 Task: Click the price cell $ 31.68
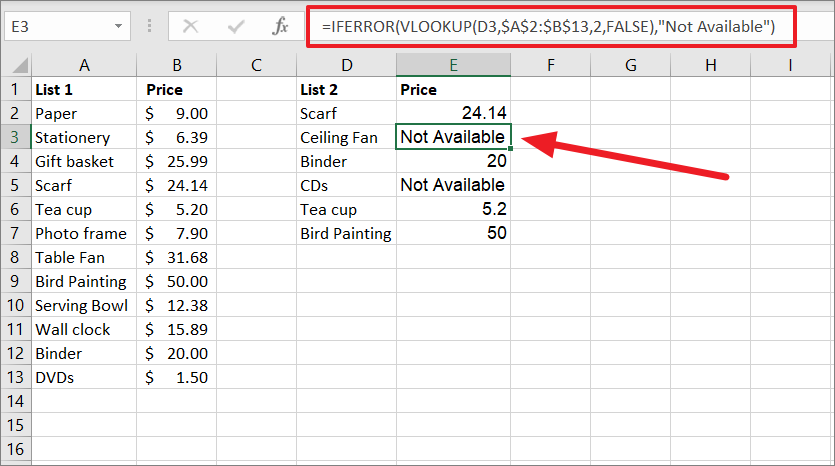(177, 257)
